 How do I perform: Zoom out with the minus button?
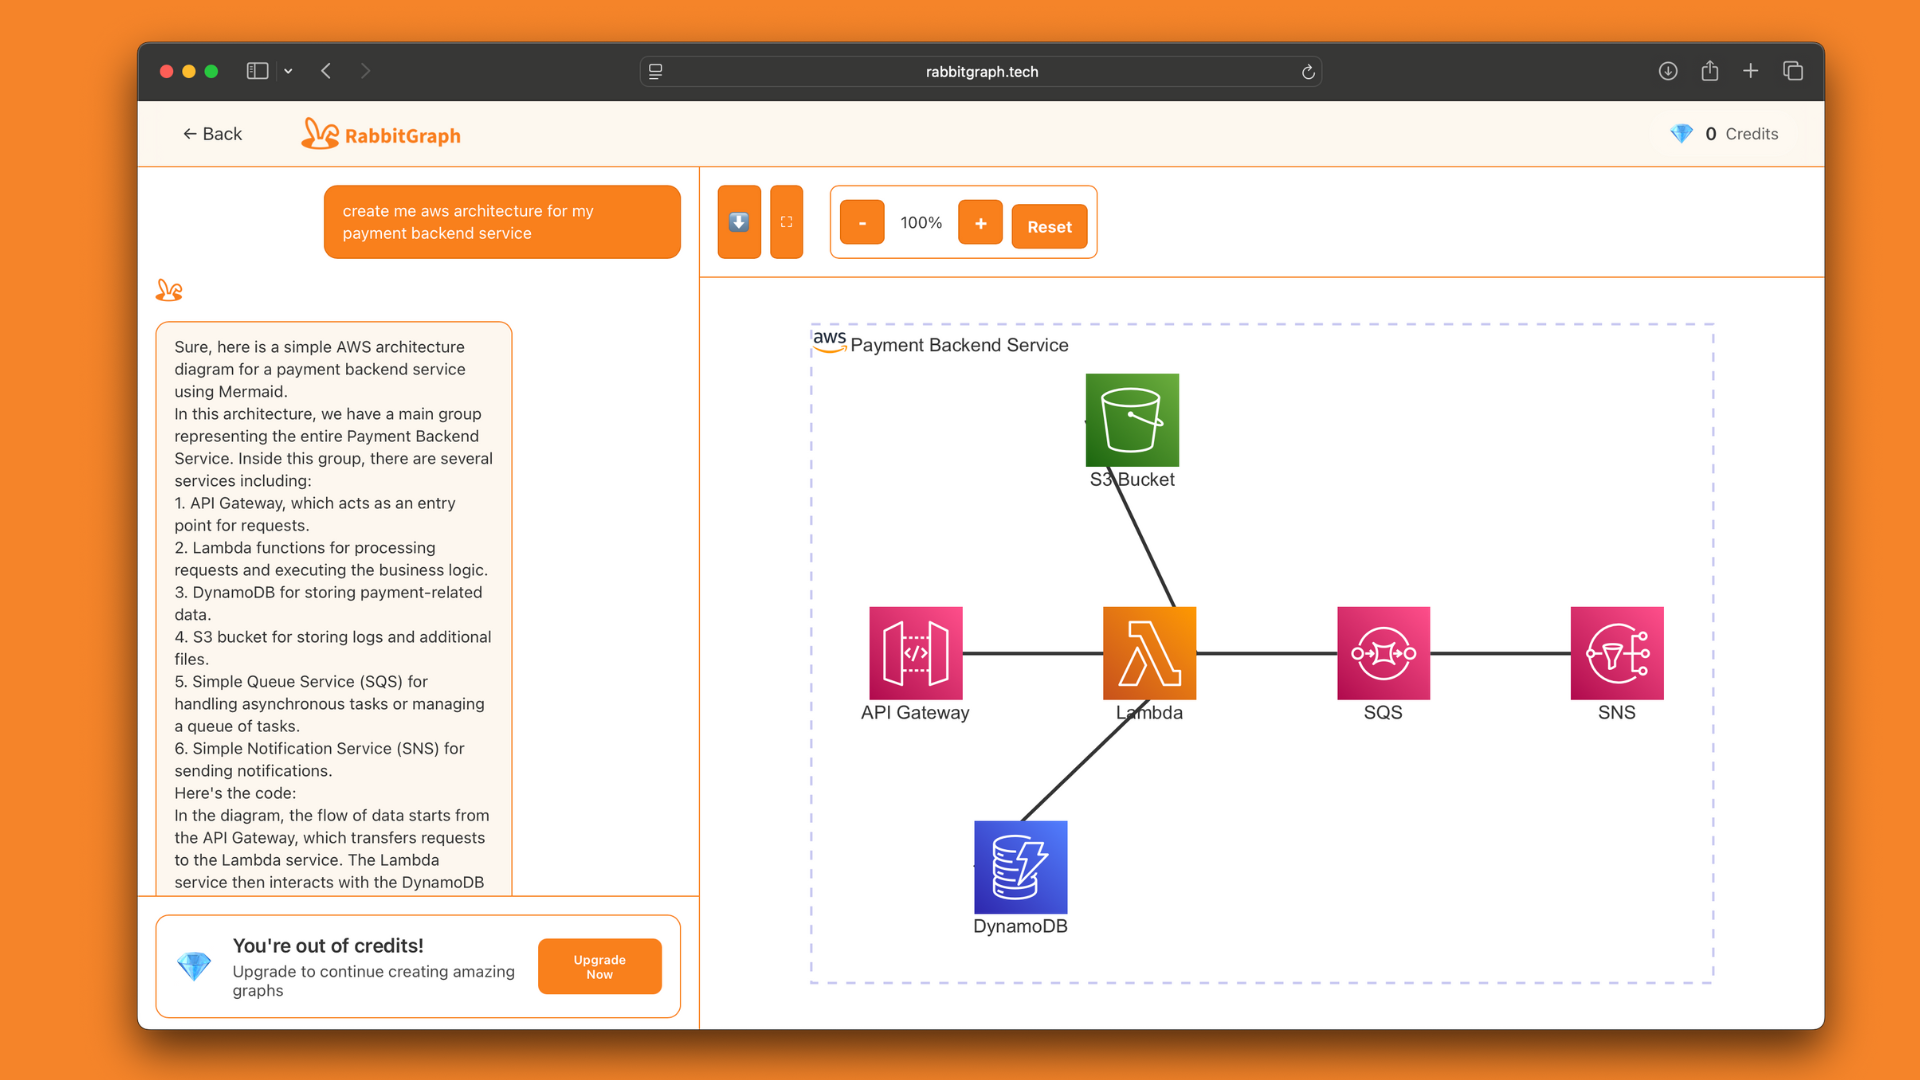coord(862,223)
